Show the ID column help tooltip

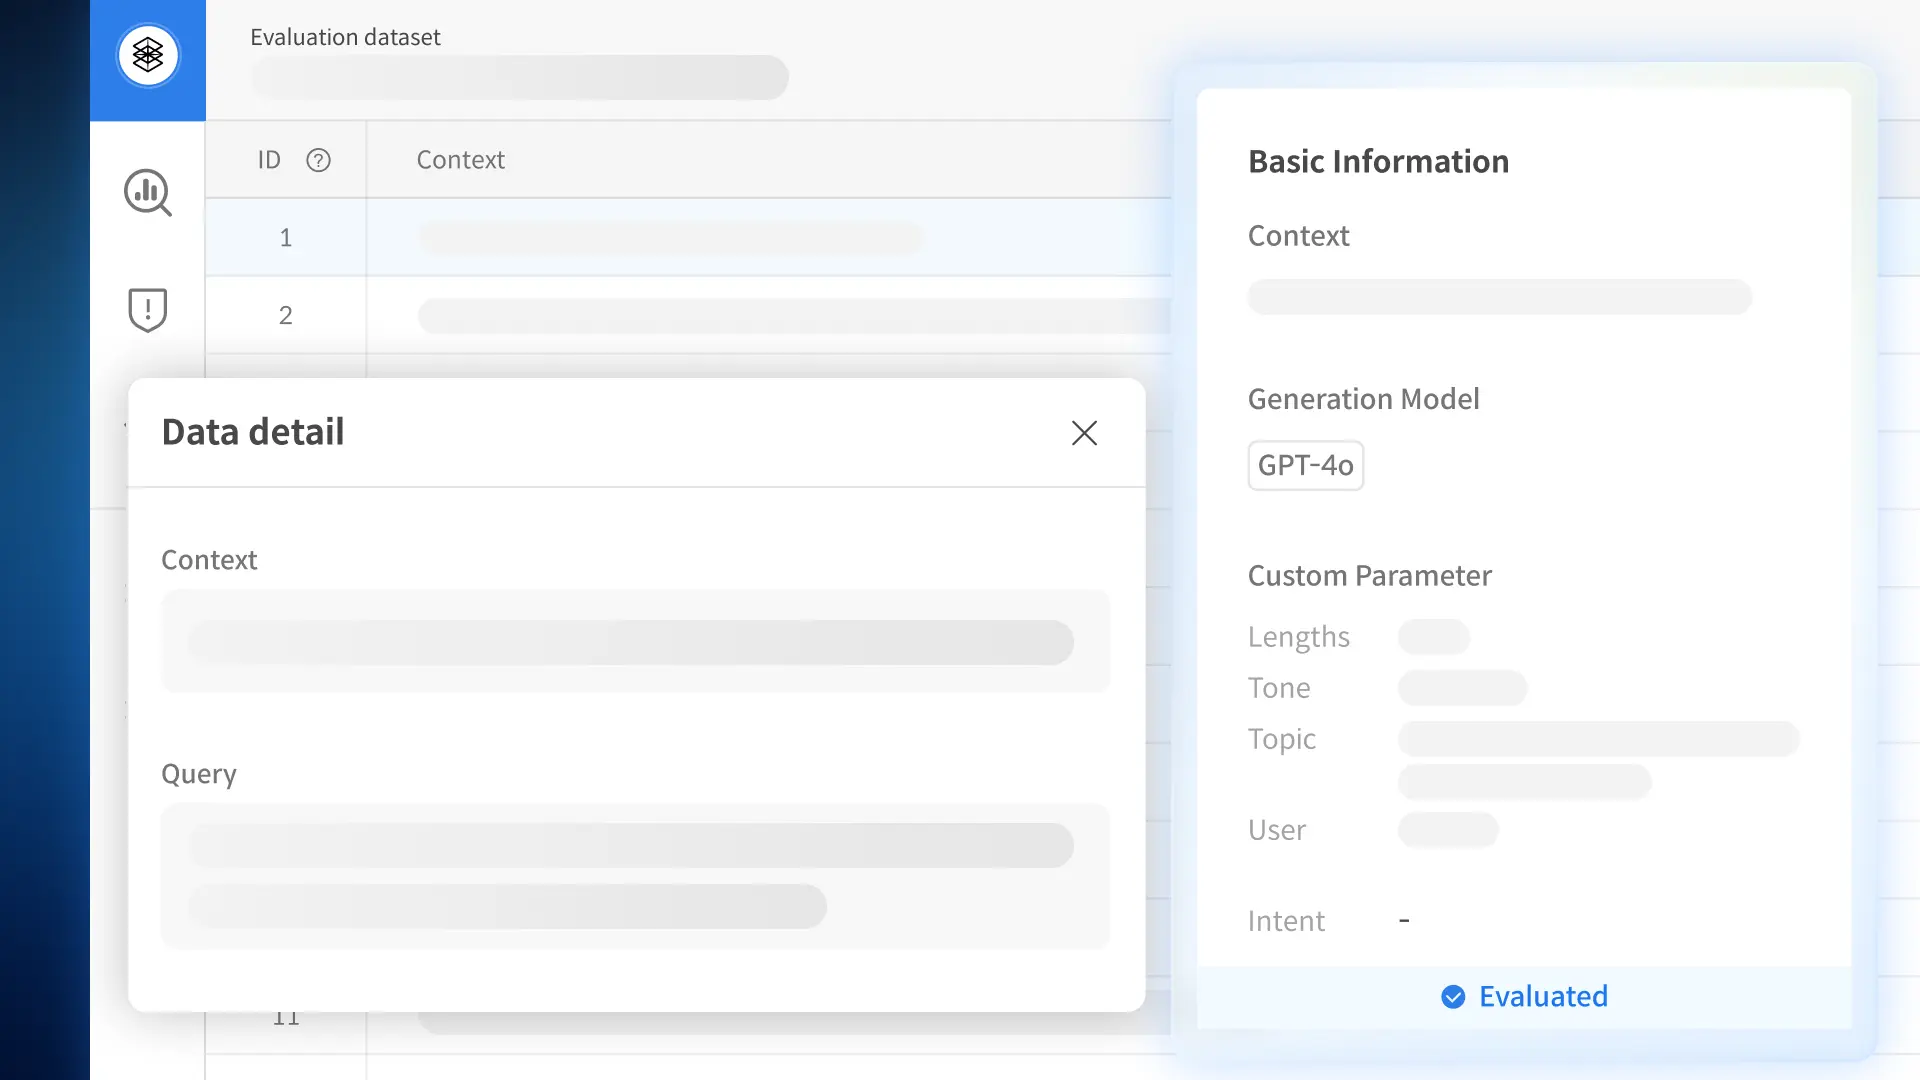[x=318, y=160]
